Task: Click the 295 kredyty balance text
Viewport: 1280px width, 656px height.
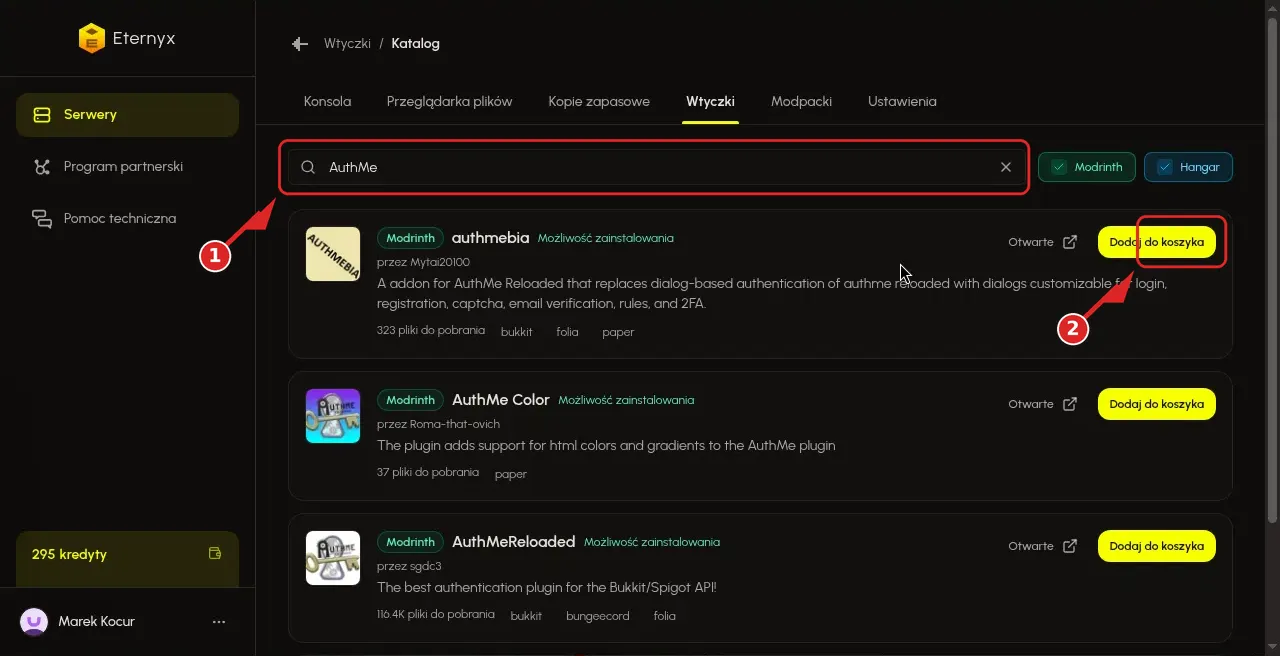Action: click(69, 554)
